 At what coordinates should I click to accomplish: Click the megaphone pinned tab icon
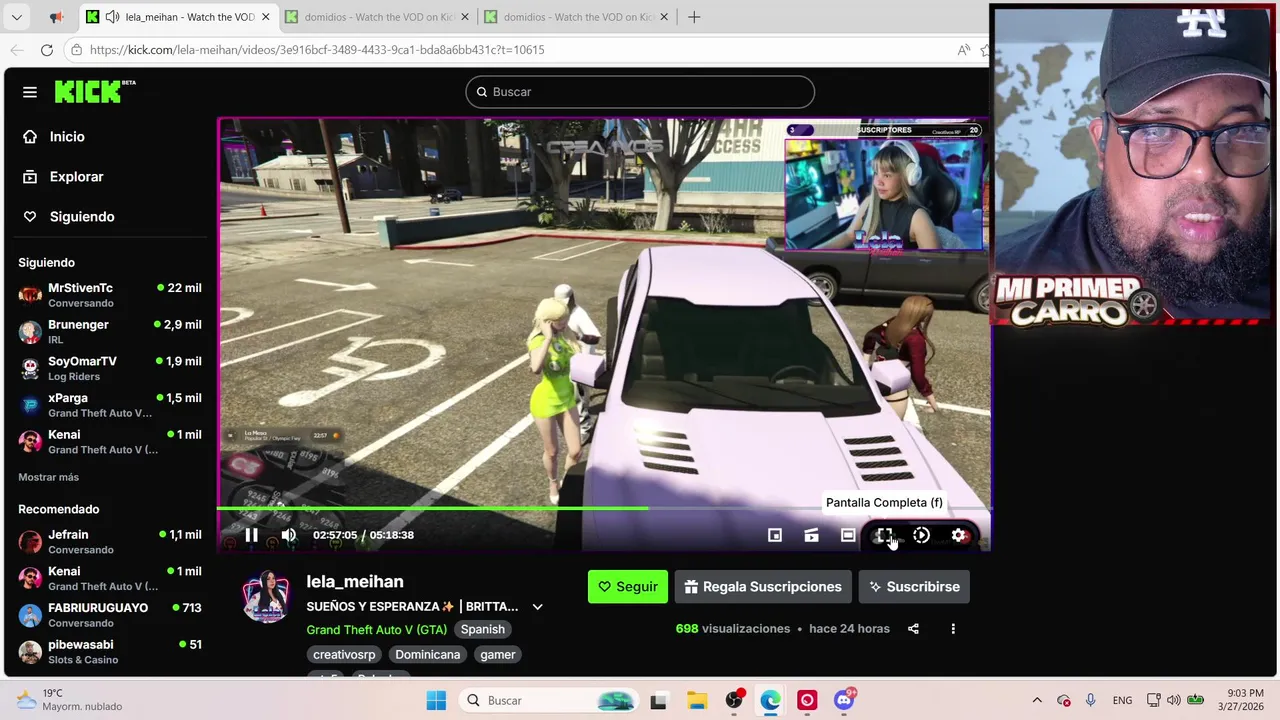pyautogui.click(x=56, y=17)
